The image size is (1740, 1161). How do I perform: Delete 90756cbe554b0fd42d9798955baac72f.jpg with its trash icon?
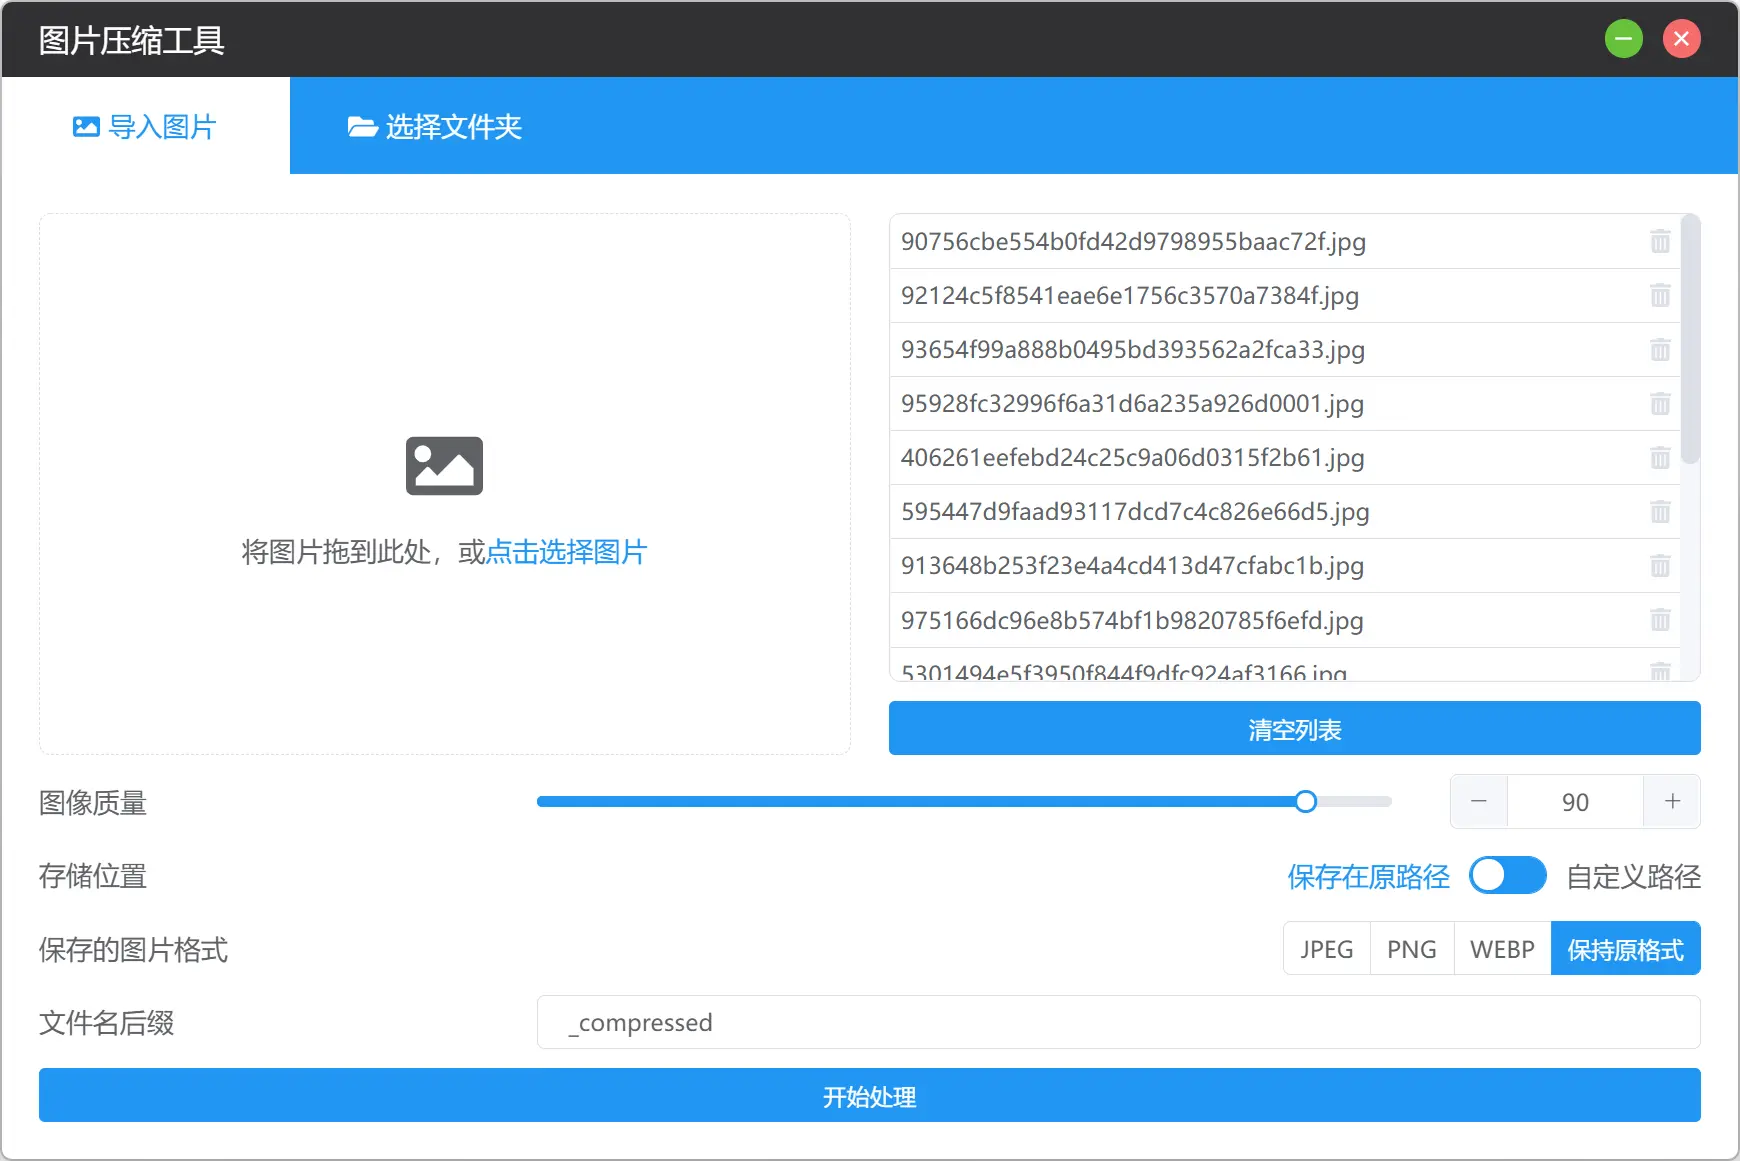click(x=1661, y=241)
